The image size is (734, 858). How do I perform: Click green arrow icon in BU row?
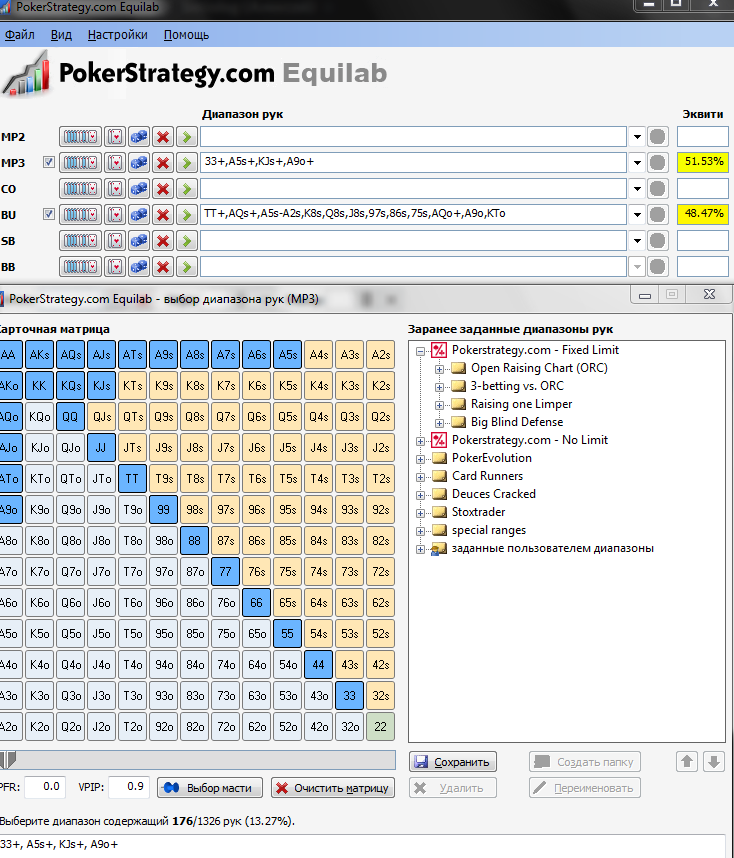point(187,214)
